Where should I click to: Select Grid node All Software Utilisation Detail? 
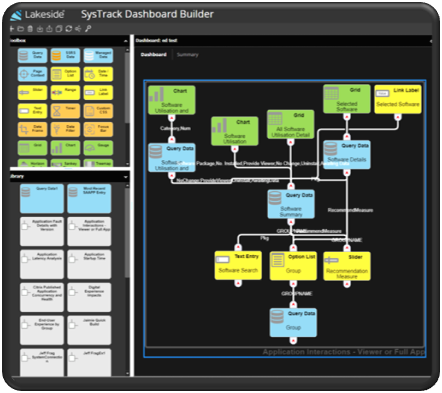click(290, 124)
